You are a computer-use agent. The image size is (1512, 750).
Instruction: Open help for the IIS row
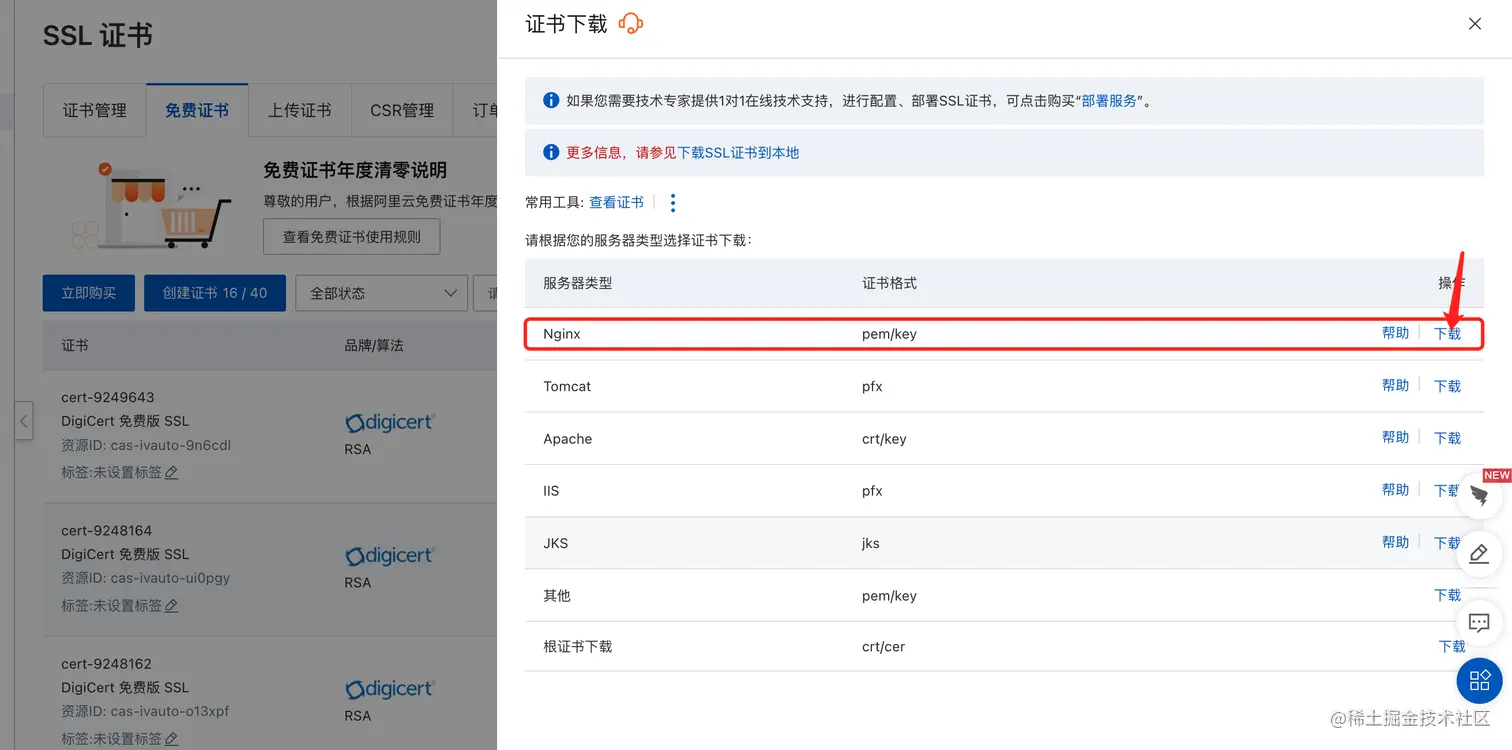tap(1395, 490)
